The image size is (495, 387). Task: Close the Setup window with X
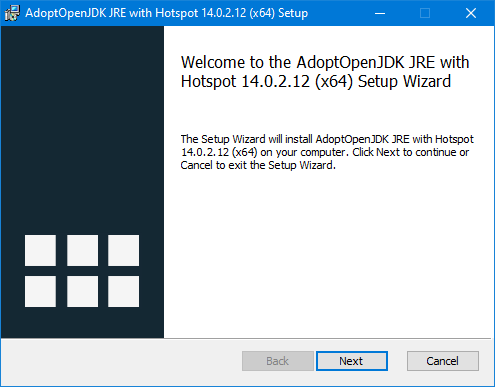pyautogui.click(x=471, y=13)
